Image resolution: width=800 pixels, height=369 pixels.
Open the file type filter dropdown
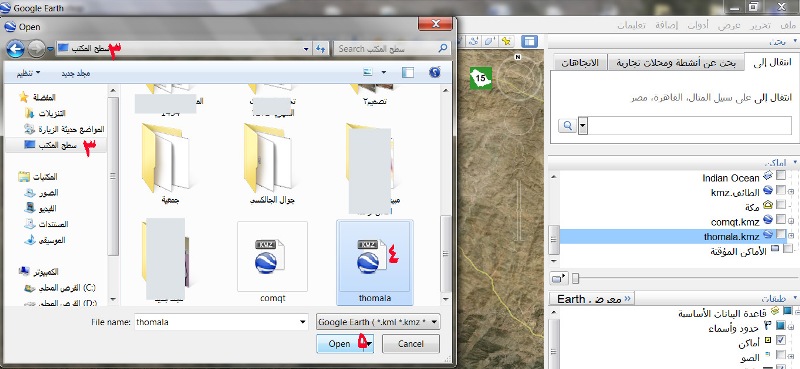pos(378,322)
